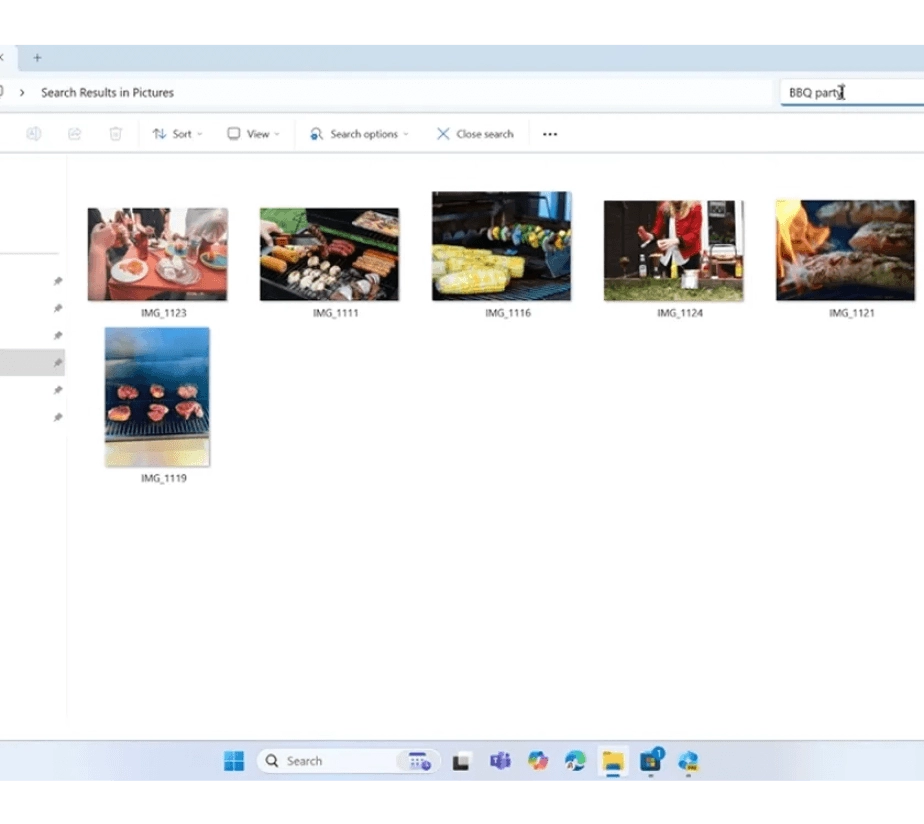Click the Share toolbar icon

74,134
